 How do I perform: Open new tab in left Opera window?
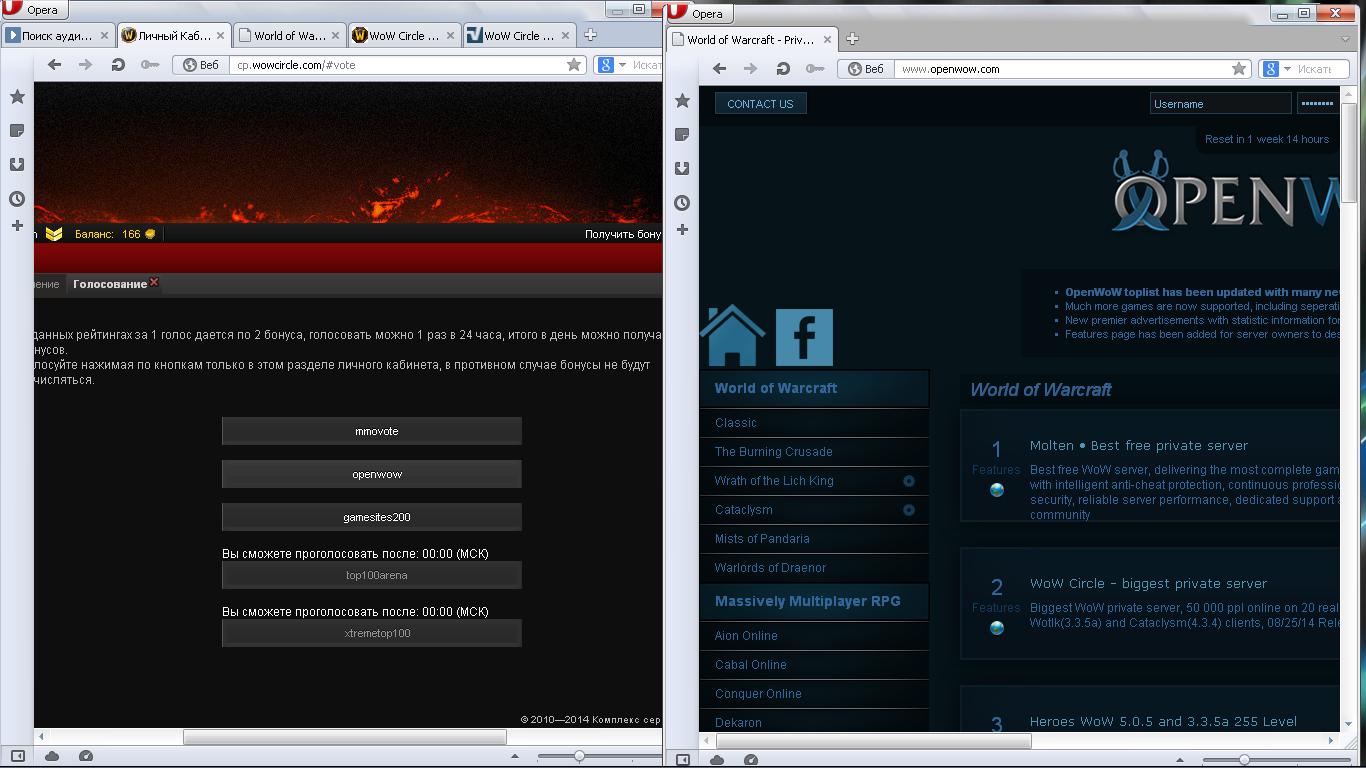(x=590, y=35)
